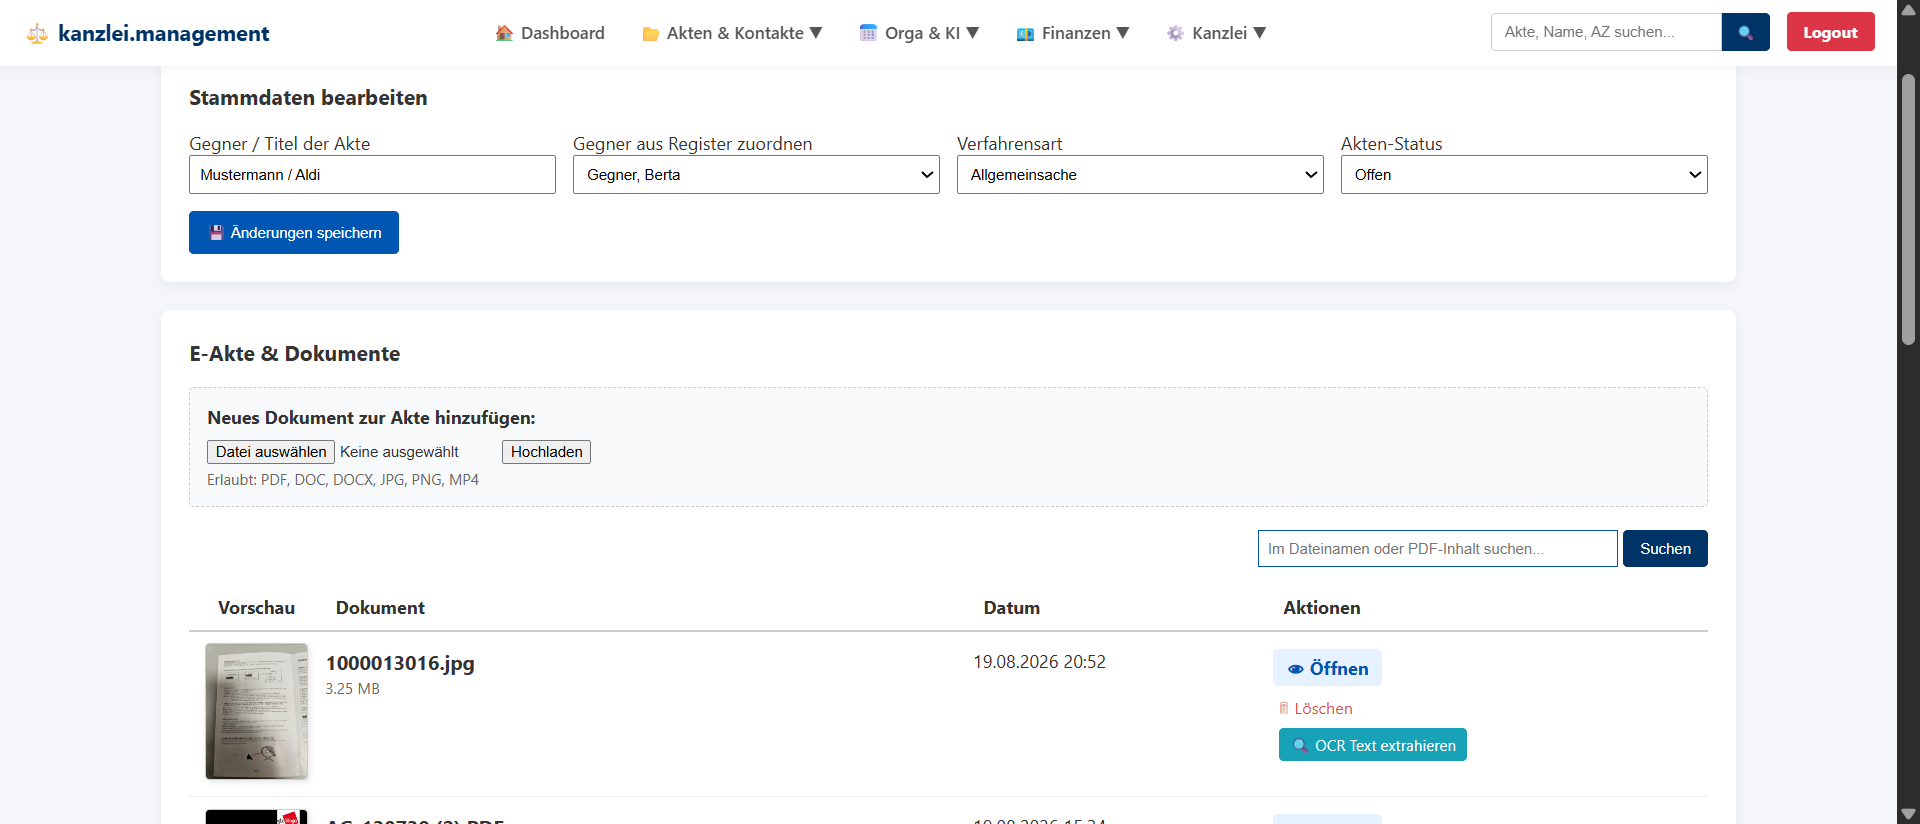Click the Logout button
The image size is (1920, 824).
[1830, 32]
